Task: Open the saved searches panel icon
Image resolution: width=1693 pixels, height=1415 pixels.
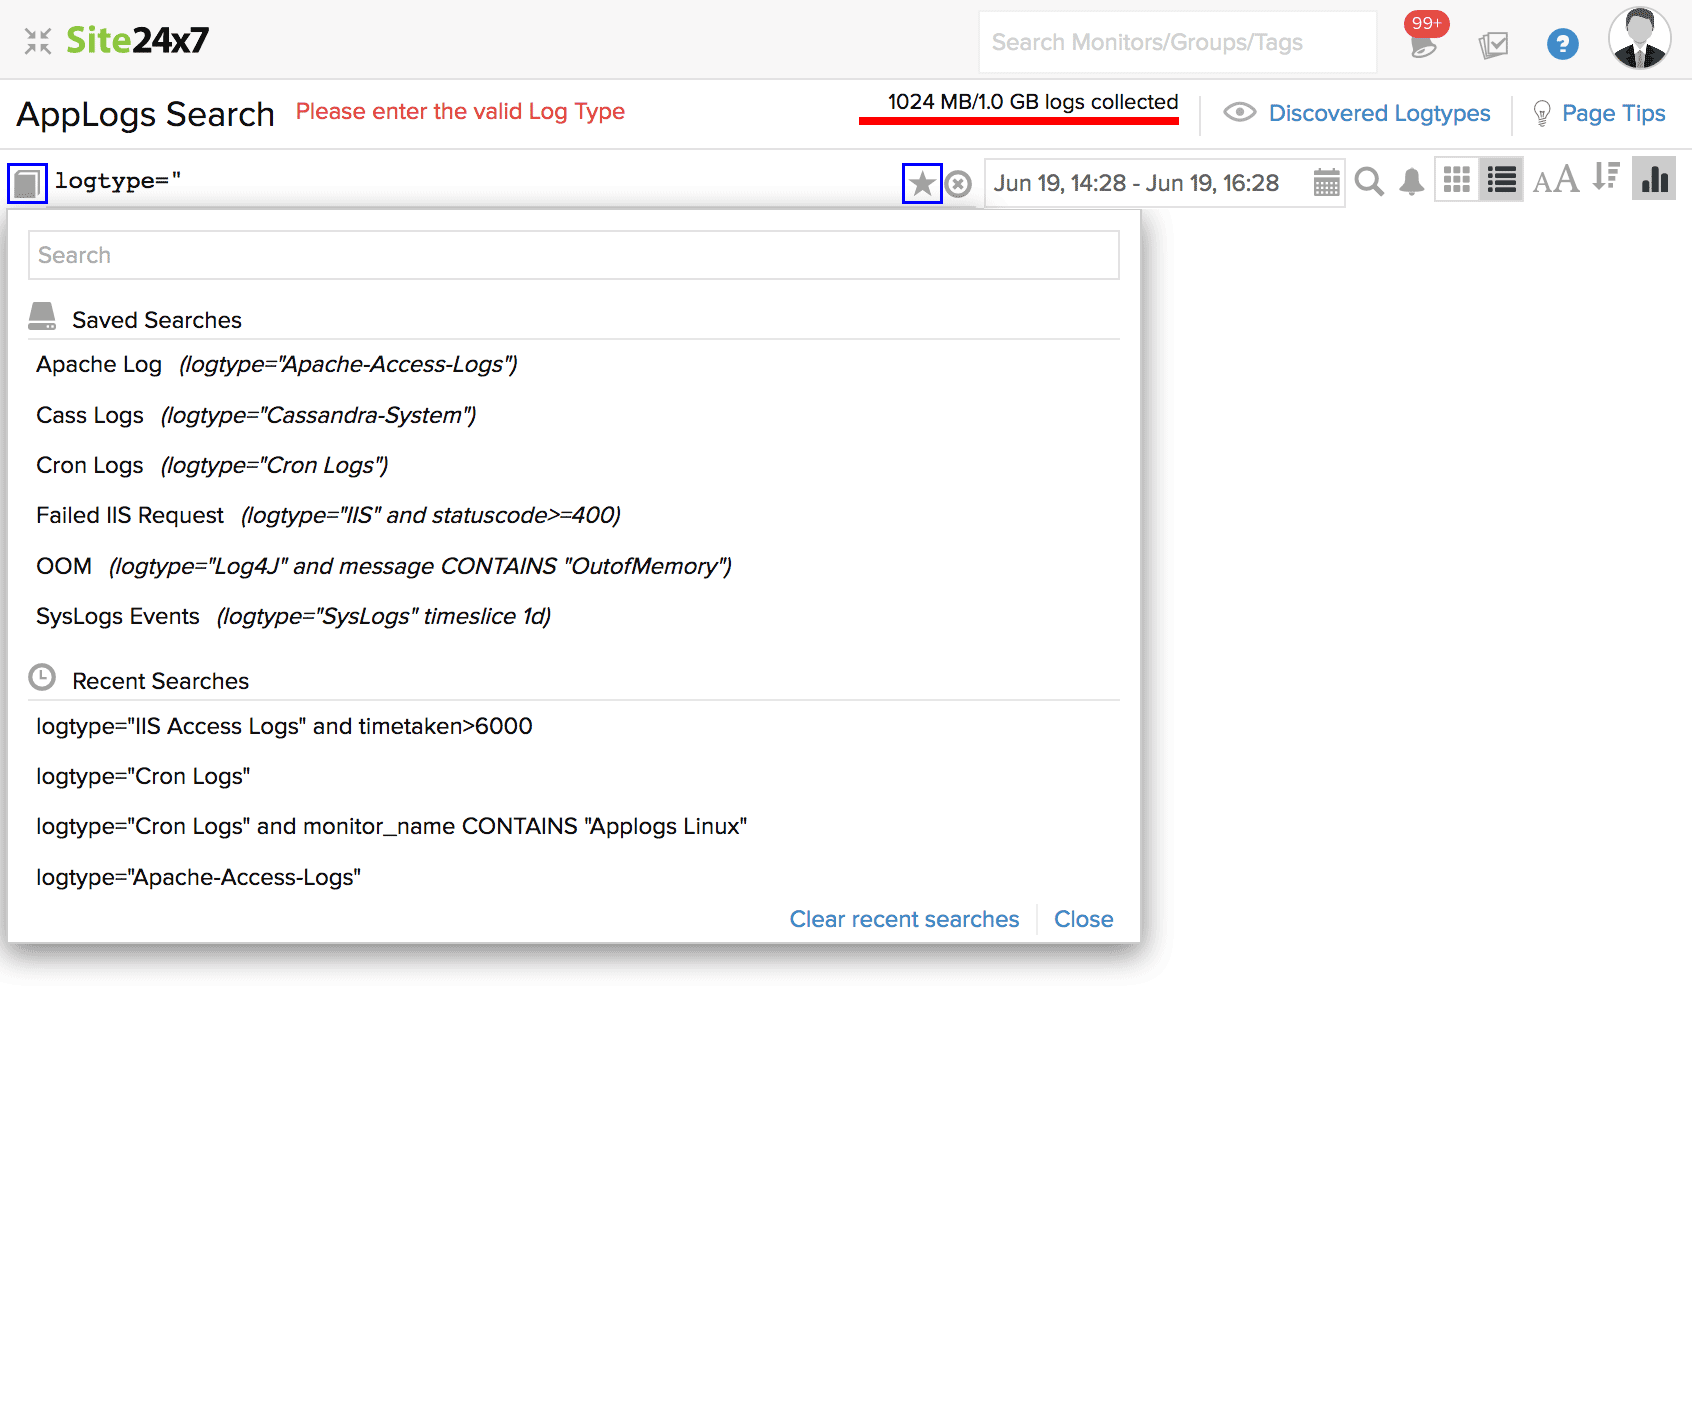Action: click(27, 182)
